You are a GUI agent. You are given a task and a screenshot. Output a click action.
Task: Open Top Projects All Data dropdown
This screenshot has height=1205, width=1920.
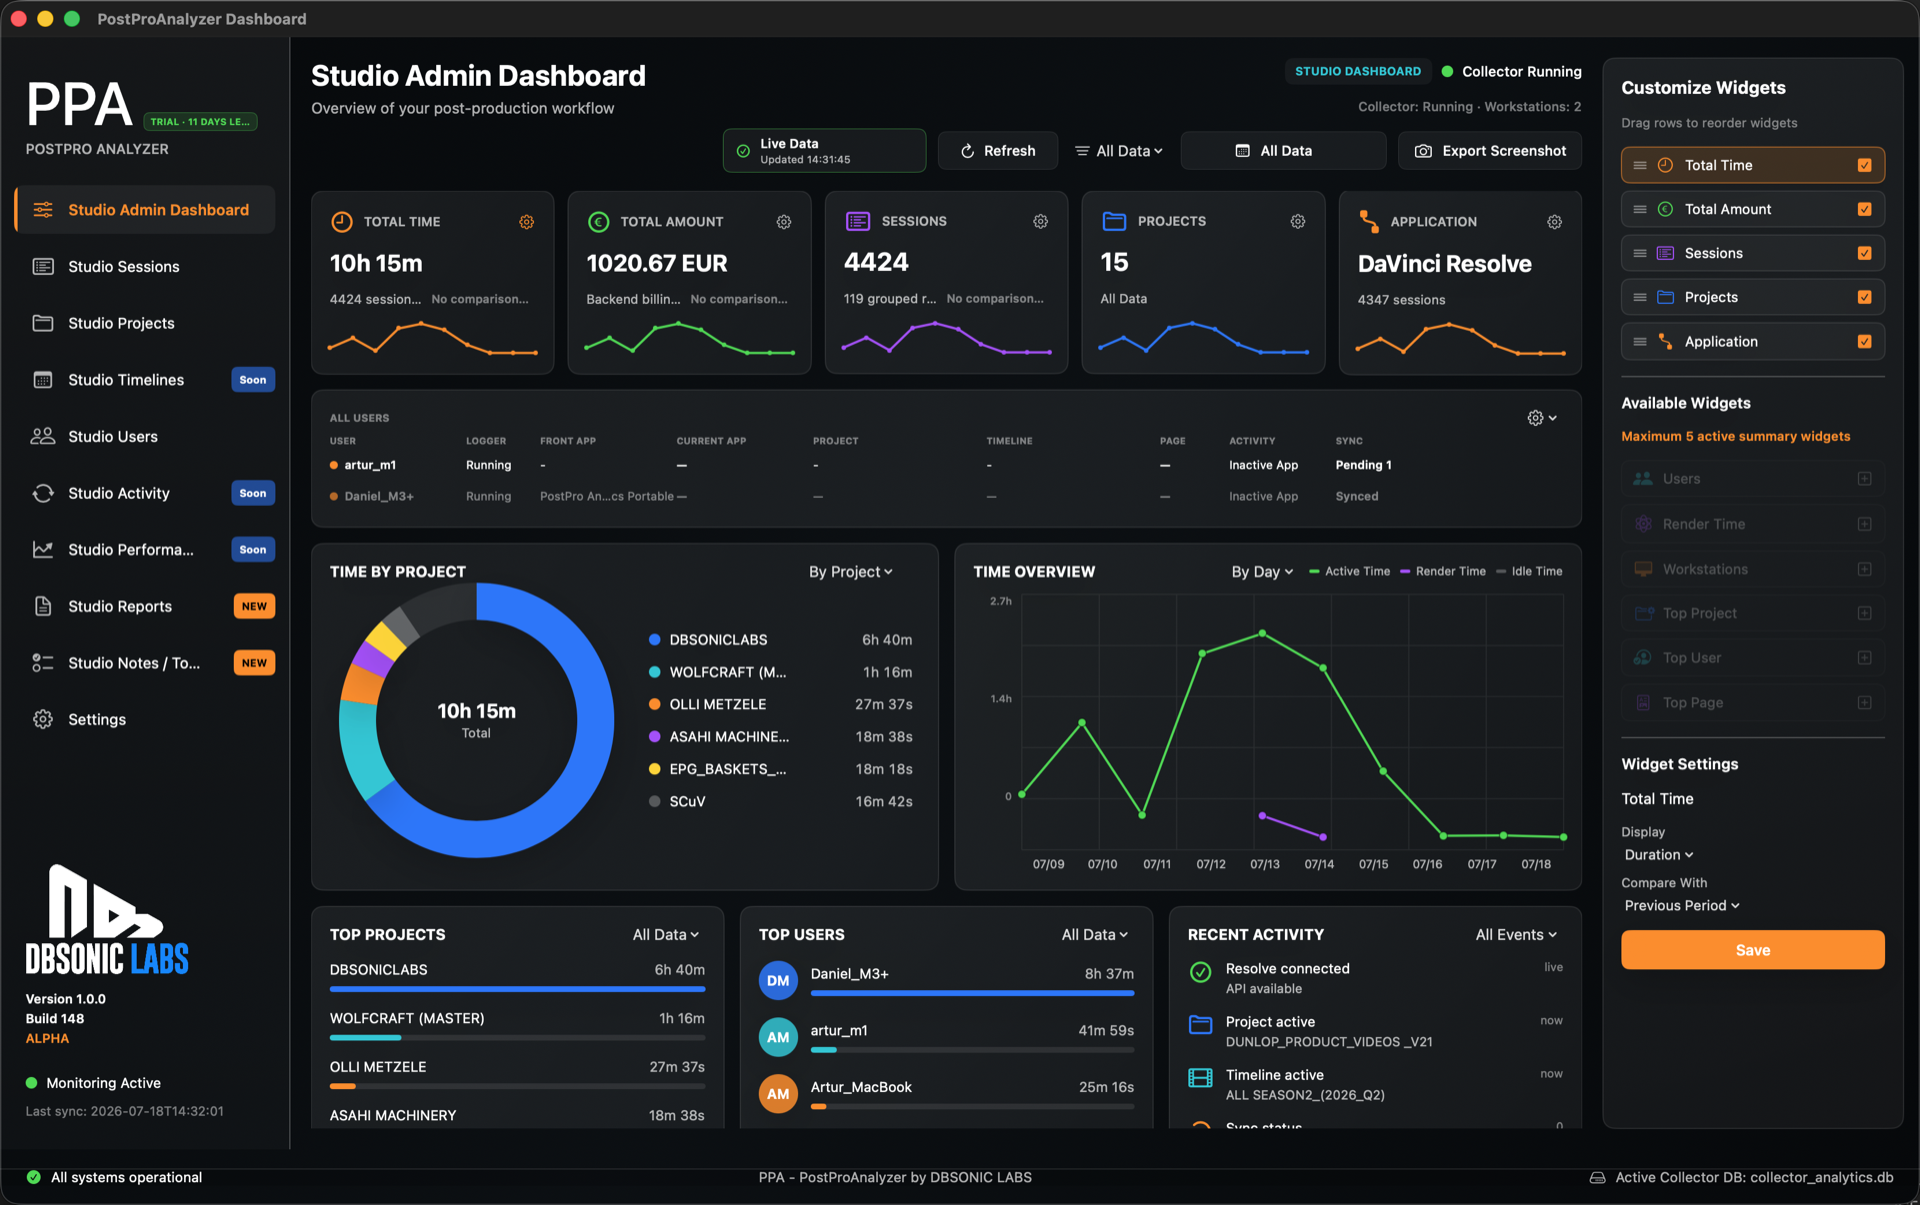click(x=665, y=934)
